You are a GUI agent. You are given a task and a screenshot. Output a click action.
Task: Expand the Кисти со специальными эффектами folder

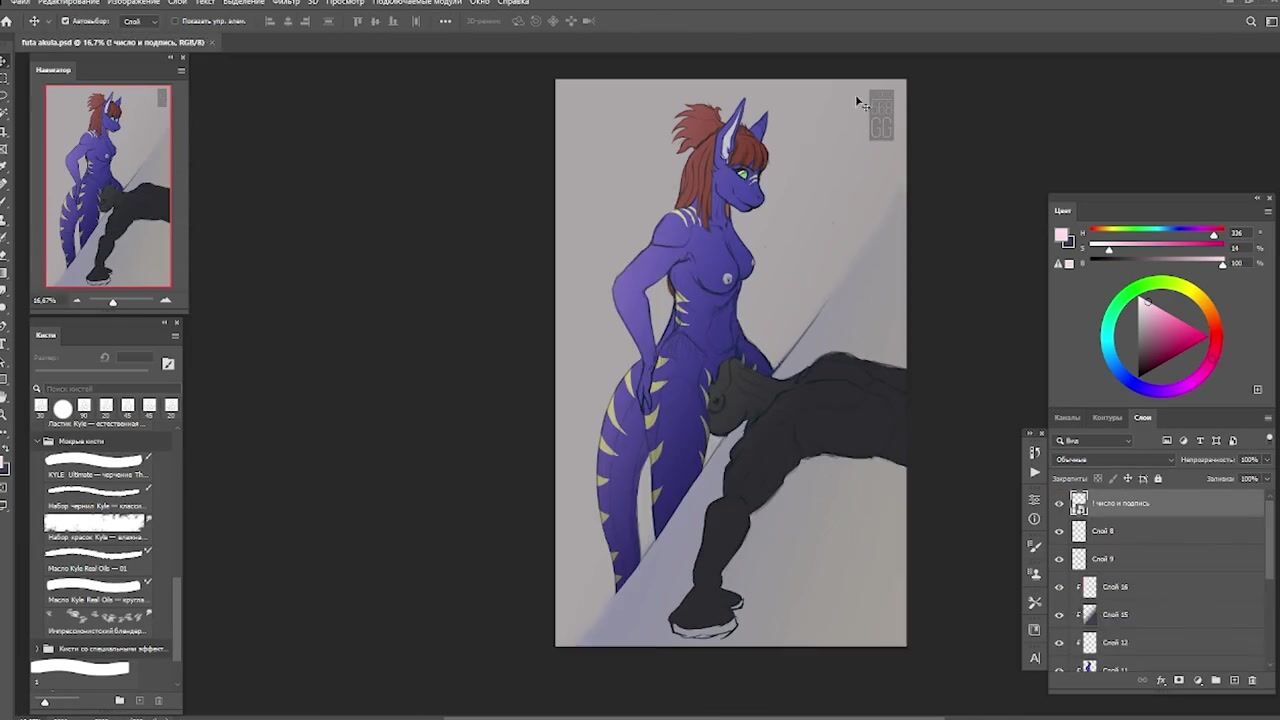click(x=37, y=649)
